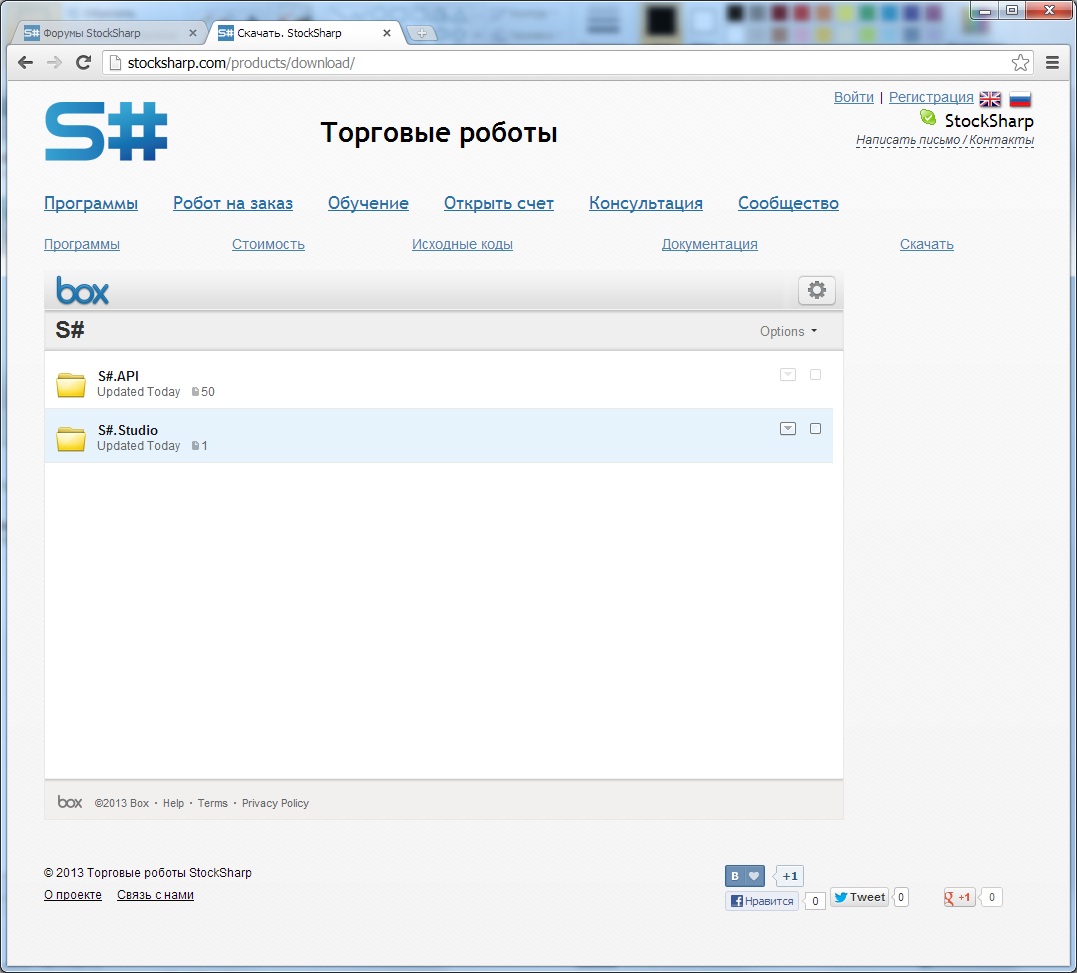Click the S#.API folder icon
The height and width of the screenshot is (973, 1077).
(x=71, y=384)
